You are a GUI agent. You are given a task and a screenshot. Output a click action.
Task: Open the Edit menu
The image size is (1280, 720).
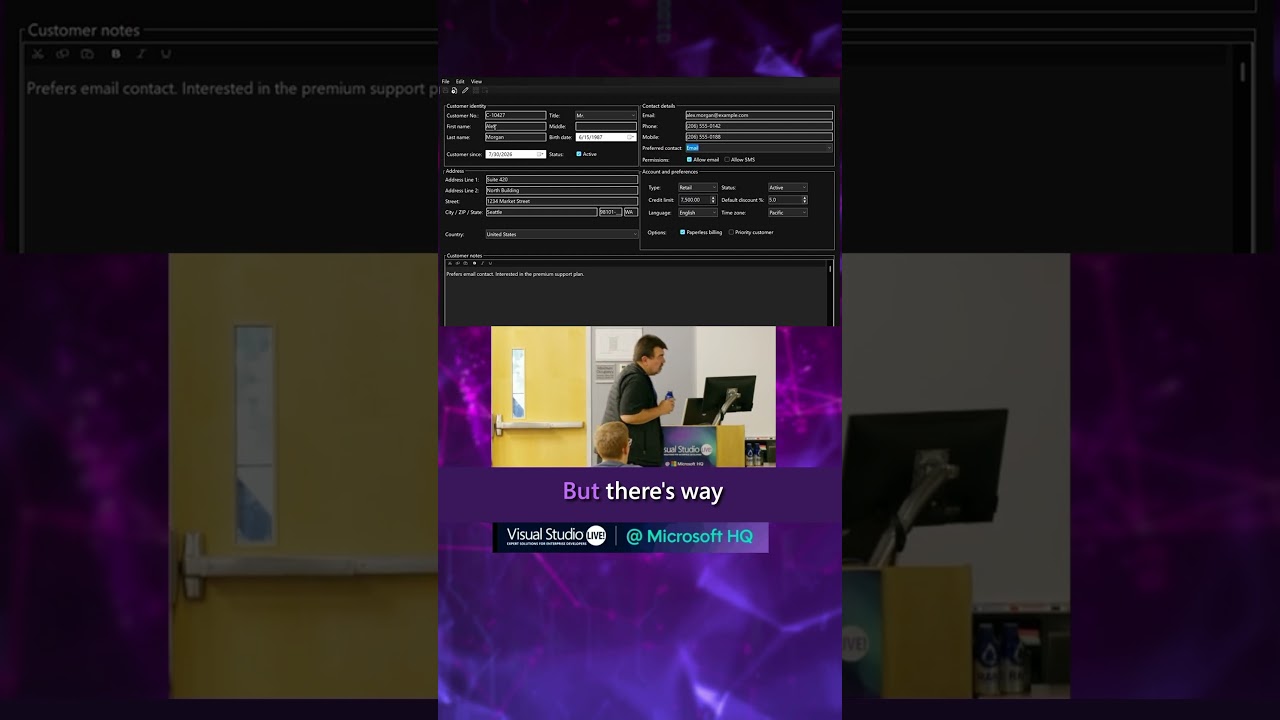460,81
